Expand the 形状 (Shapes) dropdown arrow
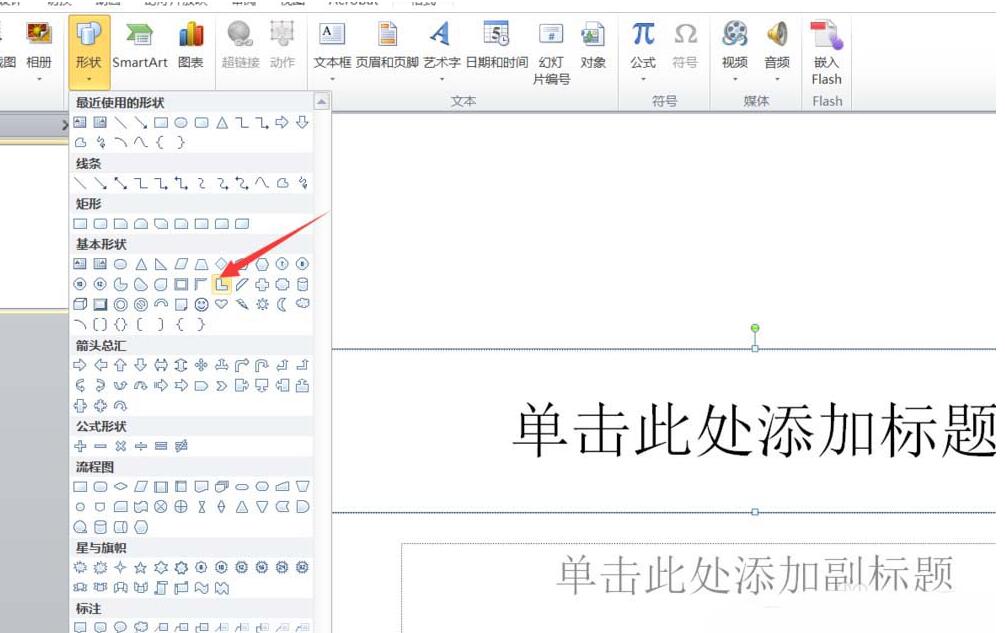 click(88, 78)
